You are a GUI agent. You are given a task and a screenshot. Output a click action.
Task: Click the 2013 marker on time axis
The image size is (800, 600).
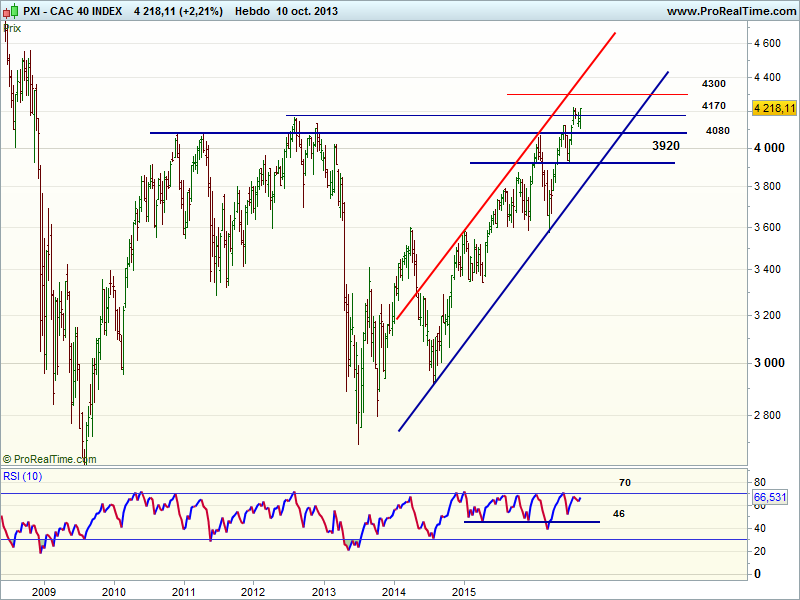323,592
